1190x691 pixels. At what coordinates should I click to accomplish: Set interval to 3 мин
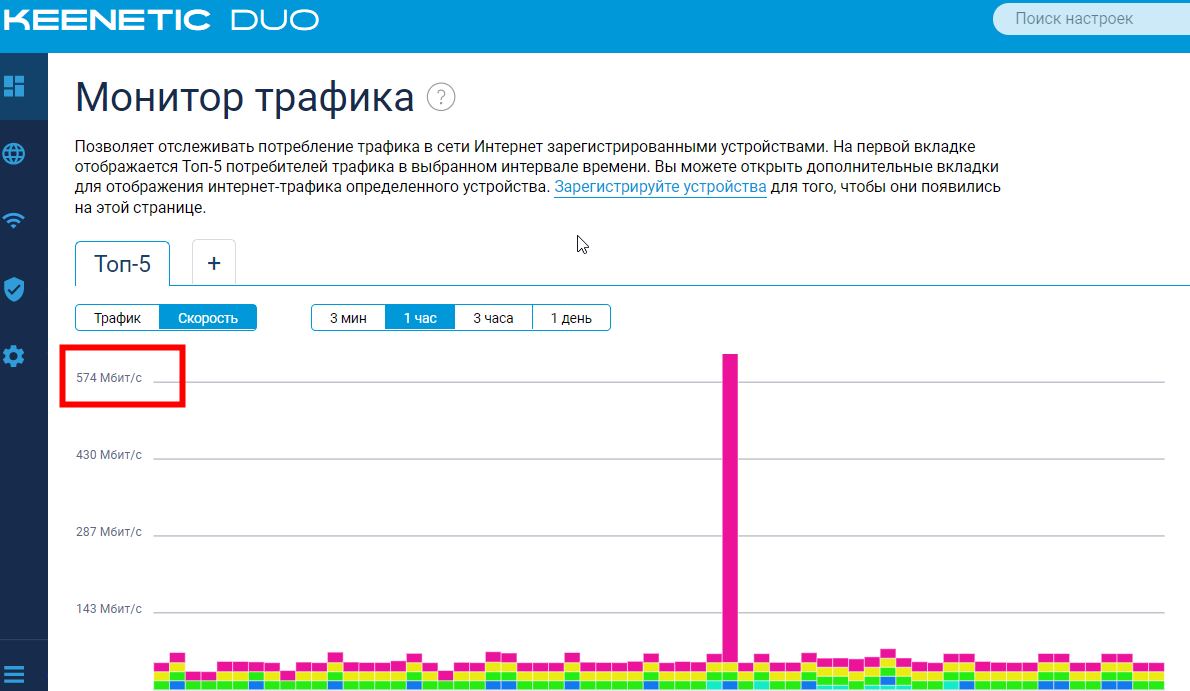[x=348, y=318]
